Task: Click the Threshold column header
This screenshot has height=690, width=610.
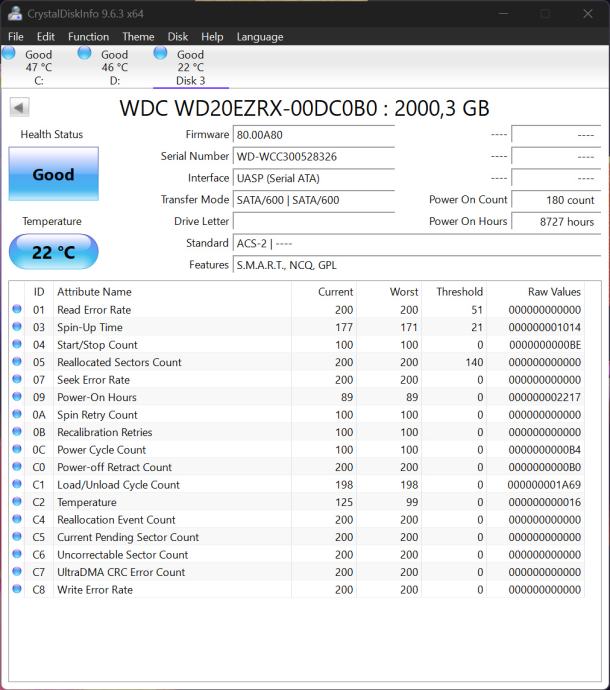Action: (454, 292)
